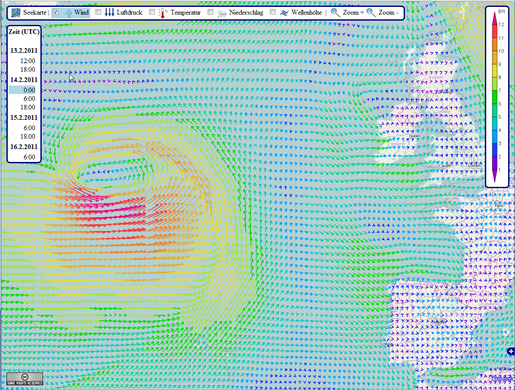Image resolution: width=515 pixels, height=390 pixels.
Task: Enable the Luftdruck checkbox
Action: pos(98,12)
